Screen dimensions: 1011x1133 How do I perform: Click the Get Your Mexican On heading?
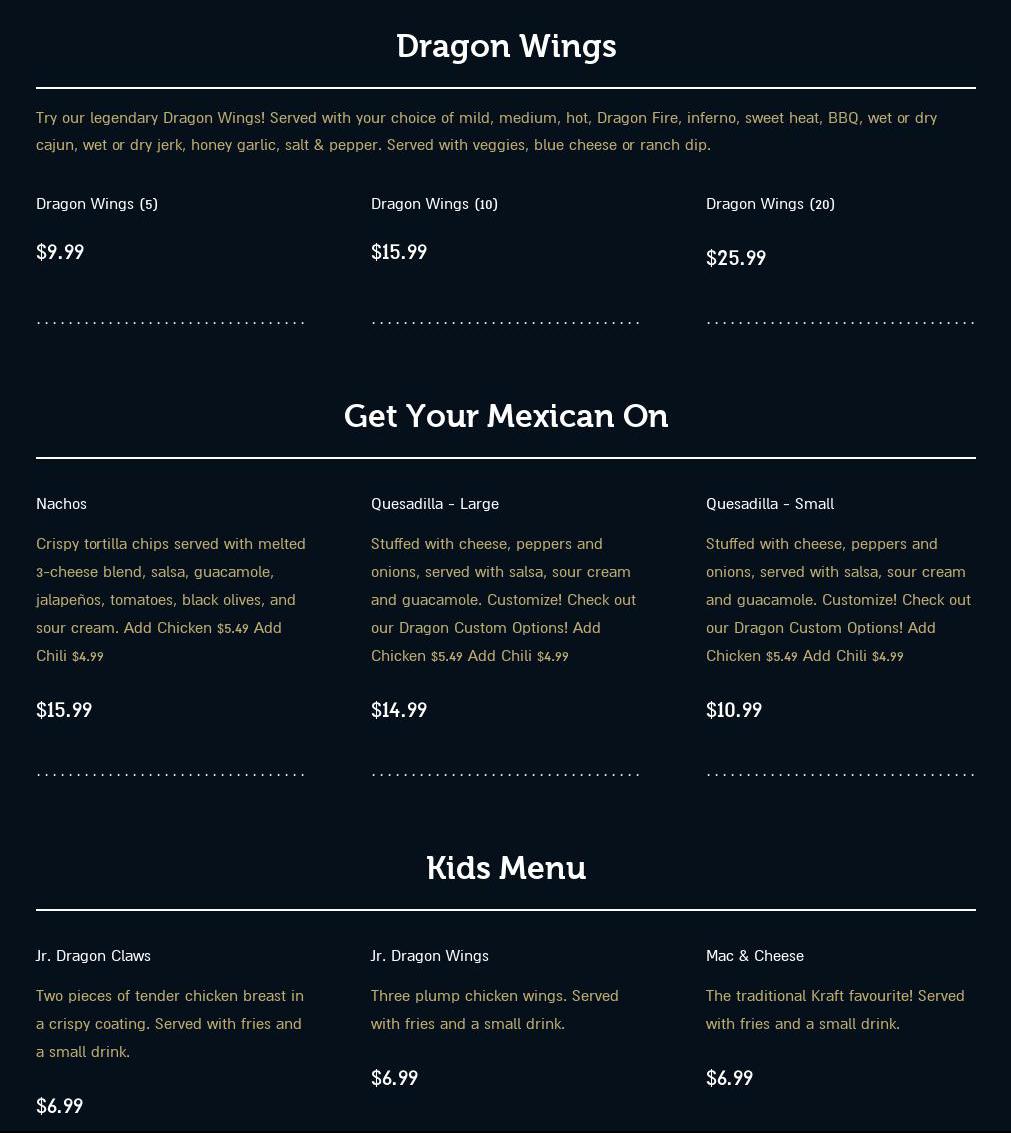[506, 416]
